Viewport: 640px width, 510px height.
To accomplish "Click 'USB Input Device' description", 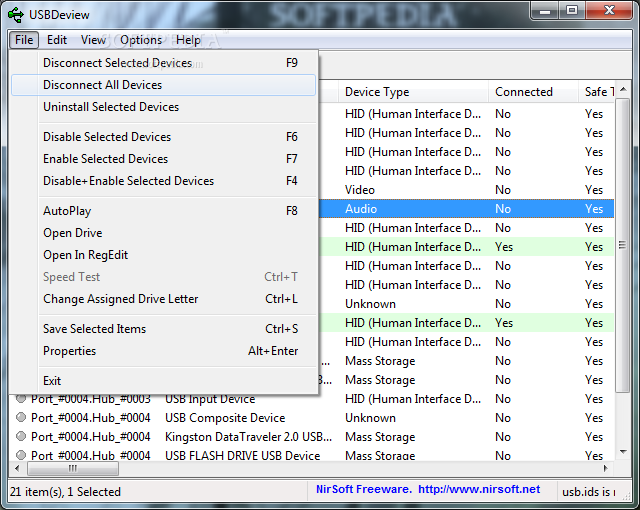I will click(x=210, y=399).
